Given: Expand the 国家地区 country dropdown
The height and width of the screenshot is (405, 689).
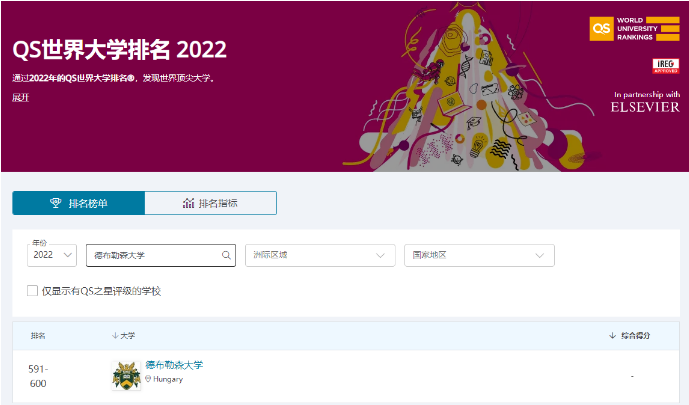Looking at the screenshot, I should point(478,256).
